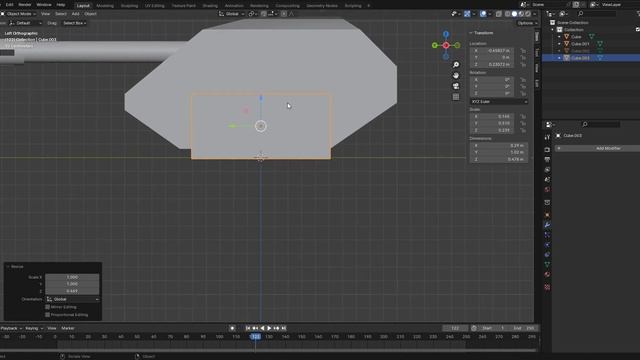Click the Outliner filter funnel icon
The width and height of the screenshot is (640, 360).
click(x=638, y=14)
